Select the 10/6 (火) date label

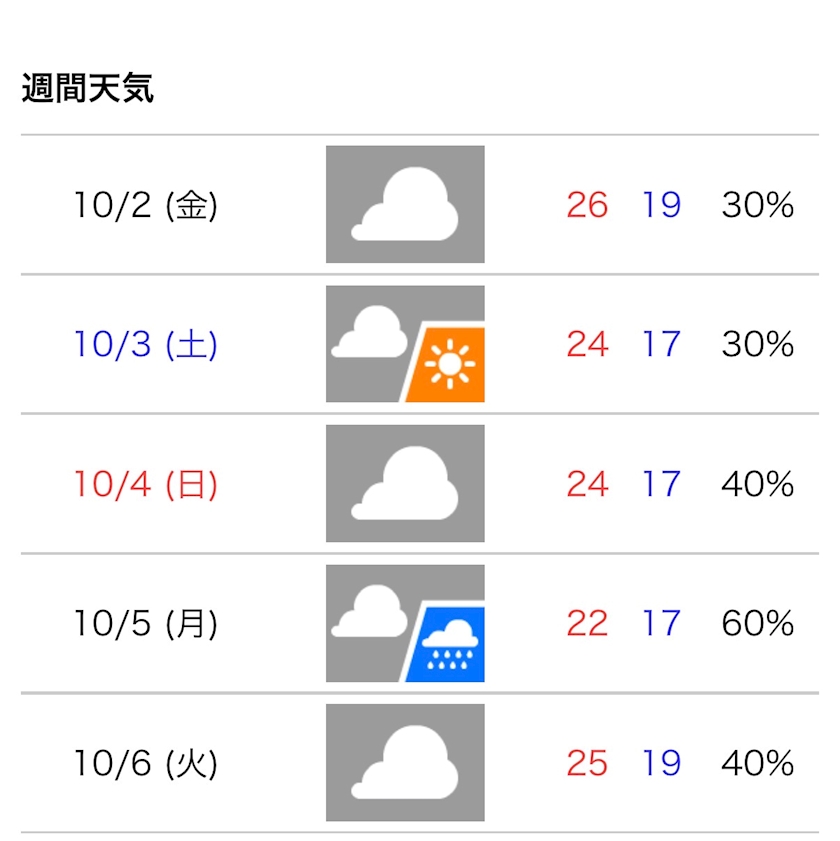click(x=146, y=763)
